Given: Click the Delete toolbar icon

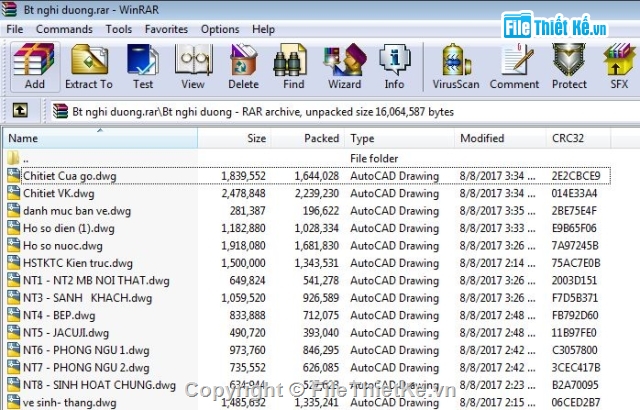Looking at the screenshot, I should coord(243,66).
